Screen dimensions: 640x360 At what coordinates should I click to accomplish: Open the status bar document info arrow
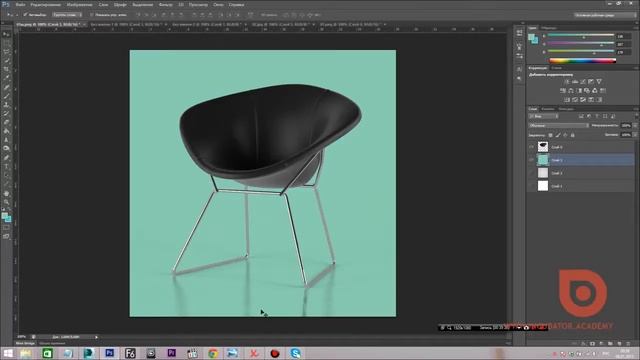tap(96, 337)
